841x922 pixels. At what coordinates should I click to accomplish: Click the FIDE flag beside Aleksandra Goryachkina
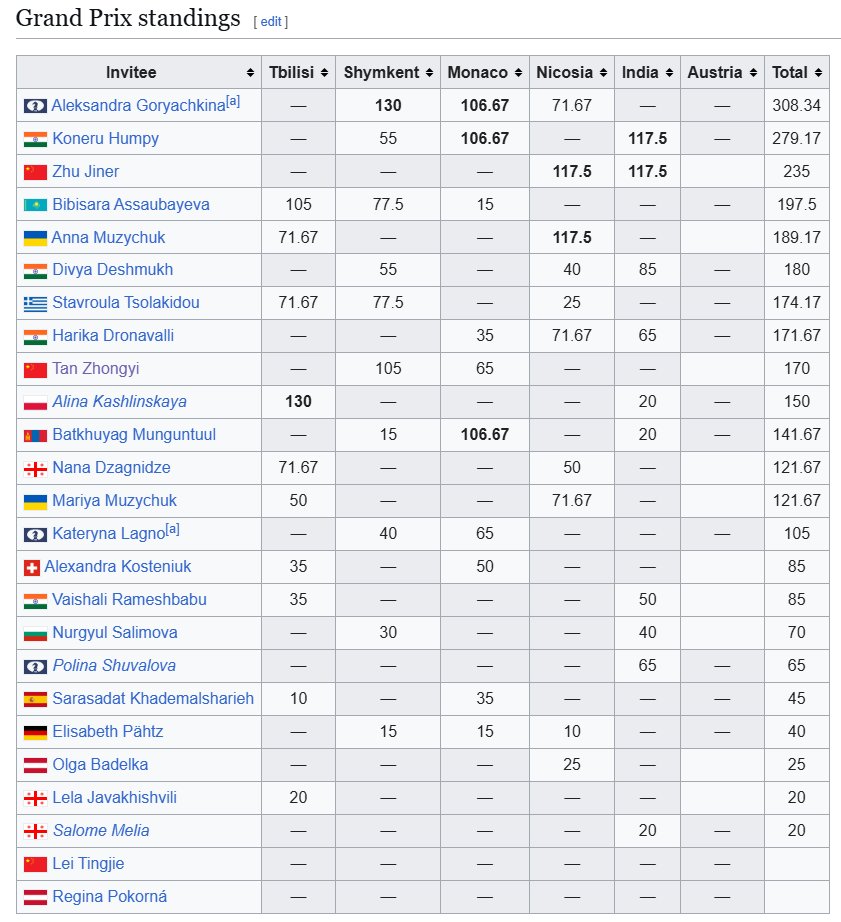click(35, 106)
